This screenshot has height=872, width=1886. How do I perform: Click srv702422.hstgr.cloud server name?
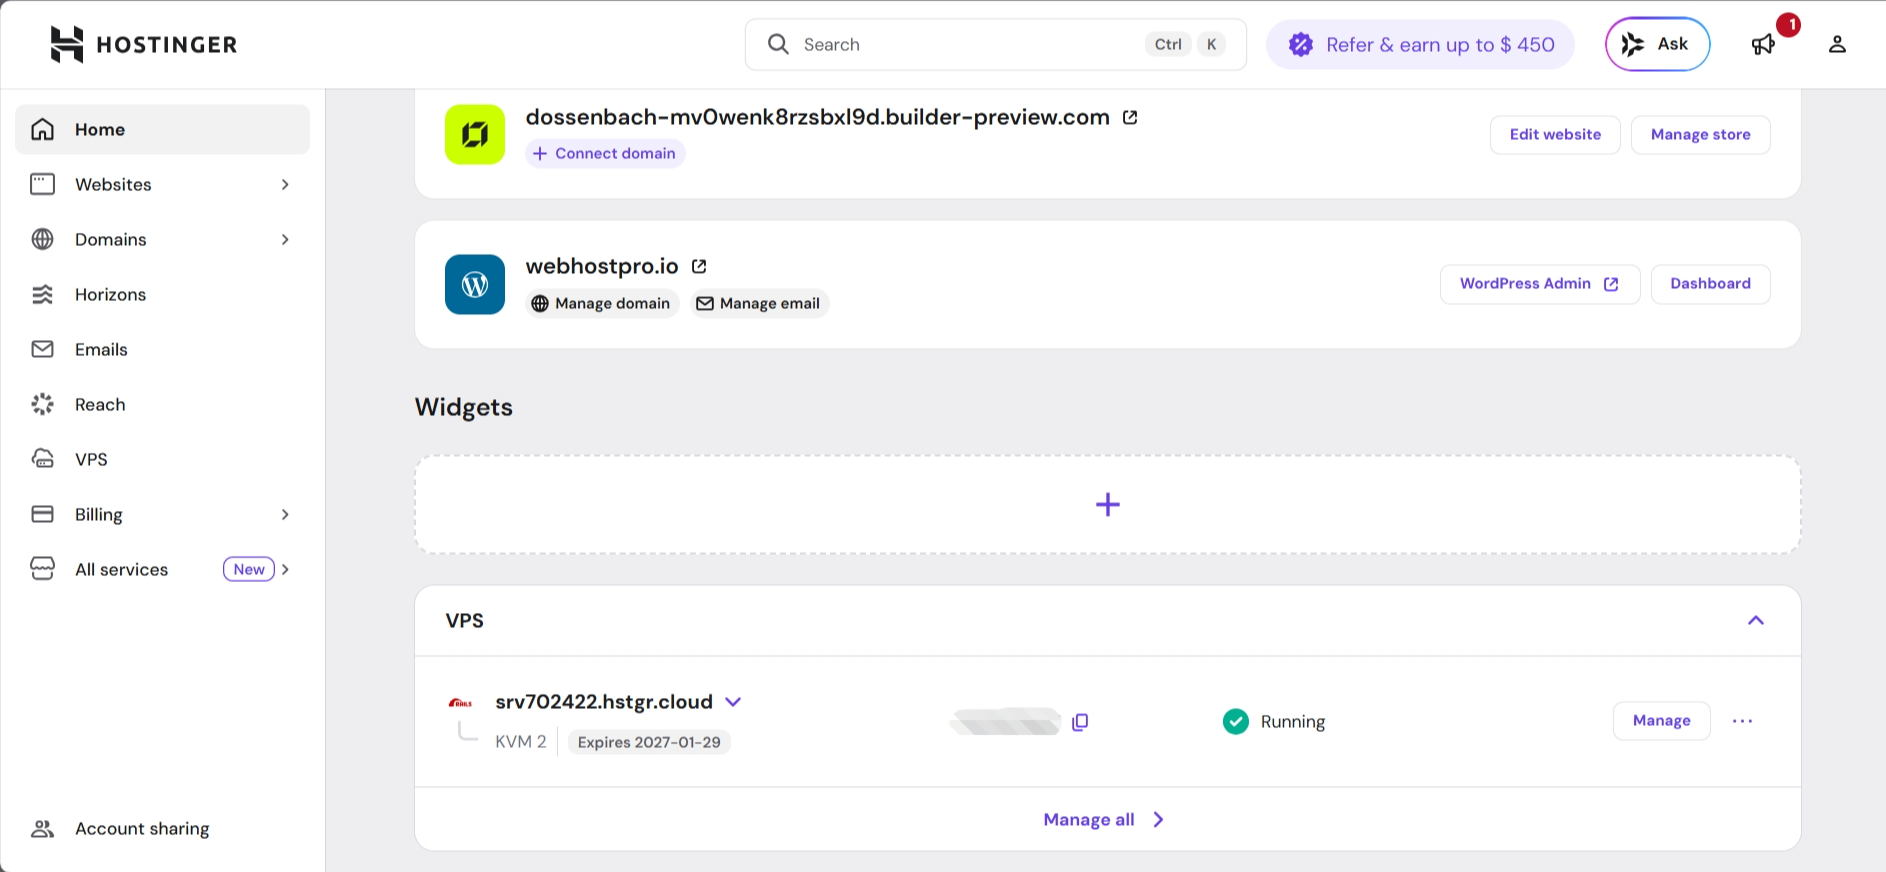604,702
